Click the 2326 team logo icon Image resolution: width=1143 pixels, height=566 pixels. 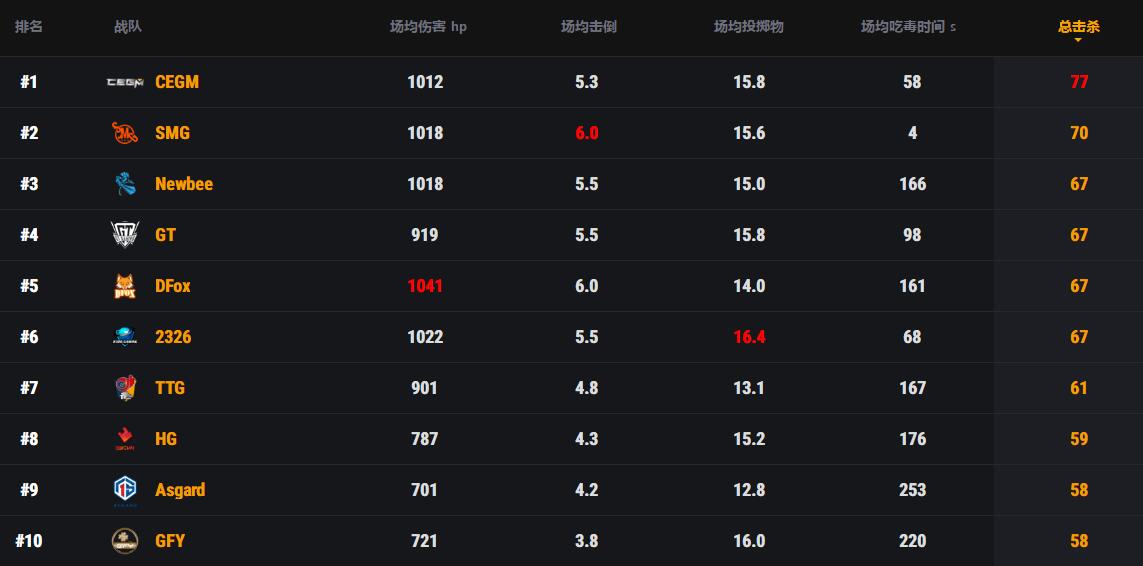125,337
